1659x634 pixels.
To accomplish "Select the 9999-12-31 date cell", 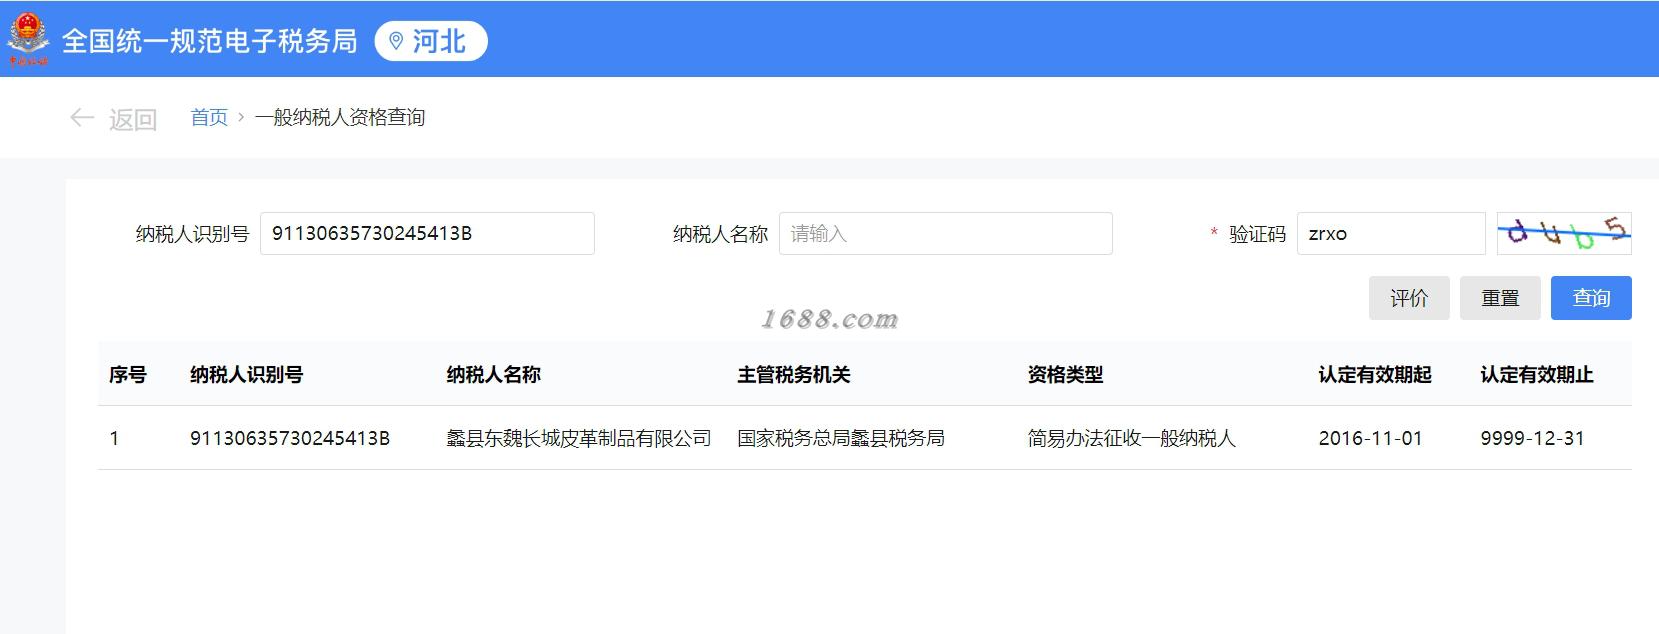I will point(1532,438).
